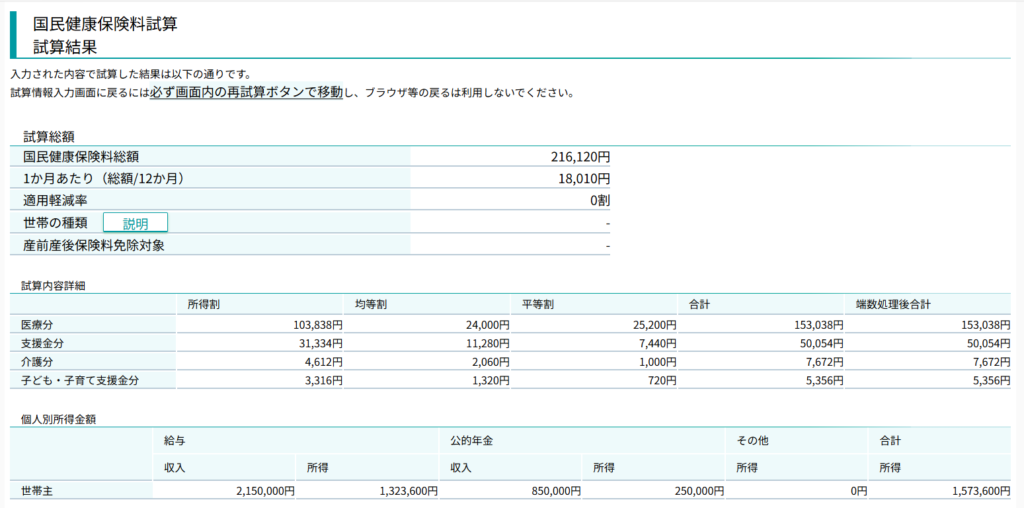Image resolution: width=1024 pixels, height=508 pixels.
Task: Click the 1か月あたり（総額/12か月） label
Action: click(x=103, y=179)
